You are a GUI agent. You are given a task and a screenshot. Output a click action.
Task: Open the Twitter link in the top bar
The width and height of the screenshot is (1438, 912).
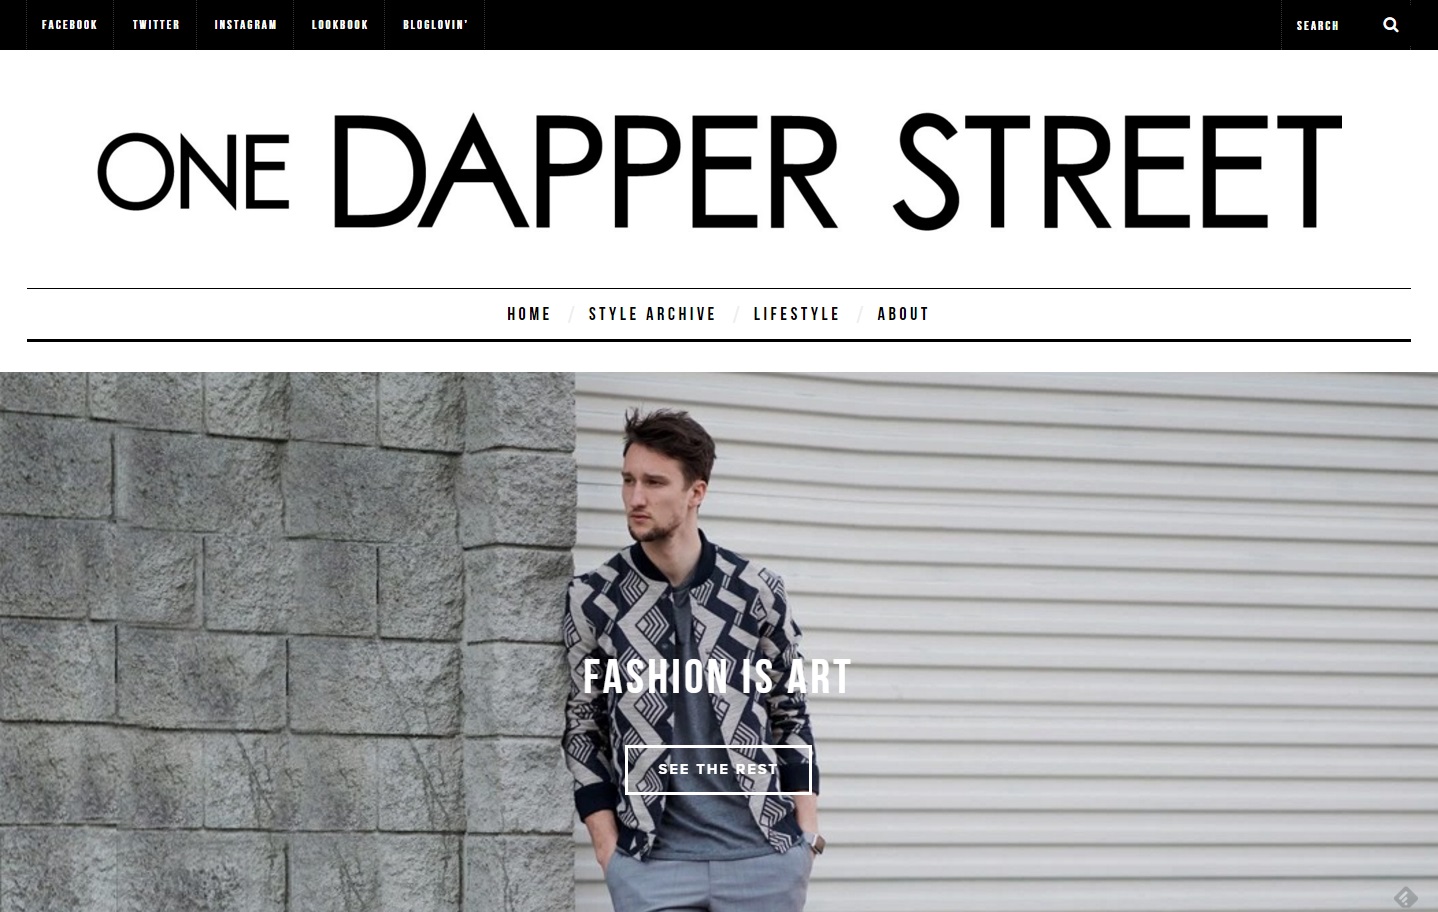point(156,25)
